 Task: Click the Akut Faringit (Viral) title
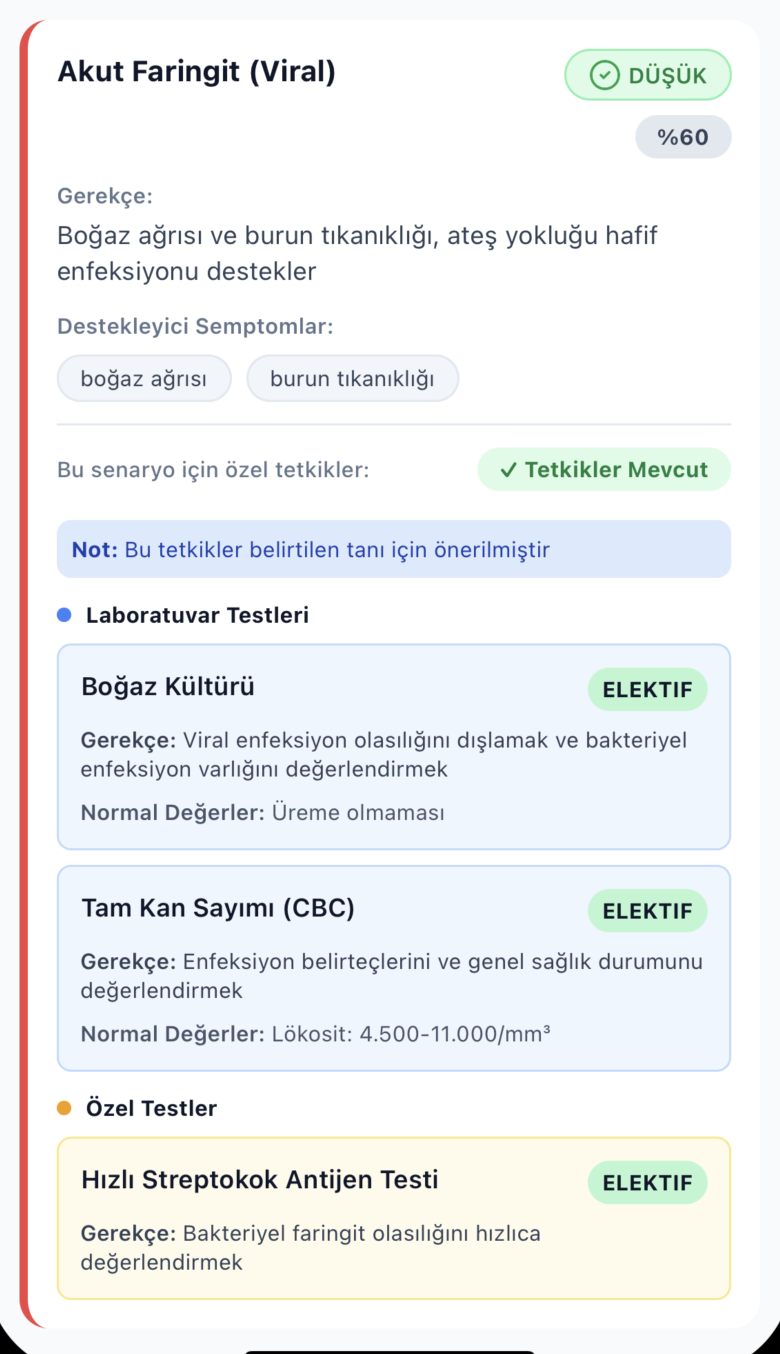(x=196, y=72)
